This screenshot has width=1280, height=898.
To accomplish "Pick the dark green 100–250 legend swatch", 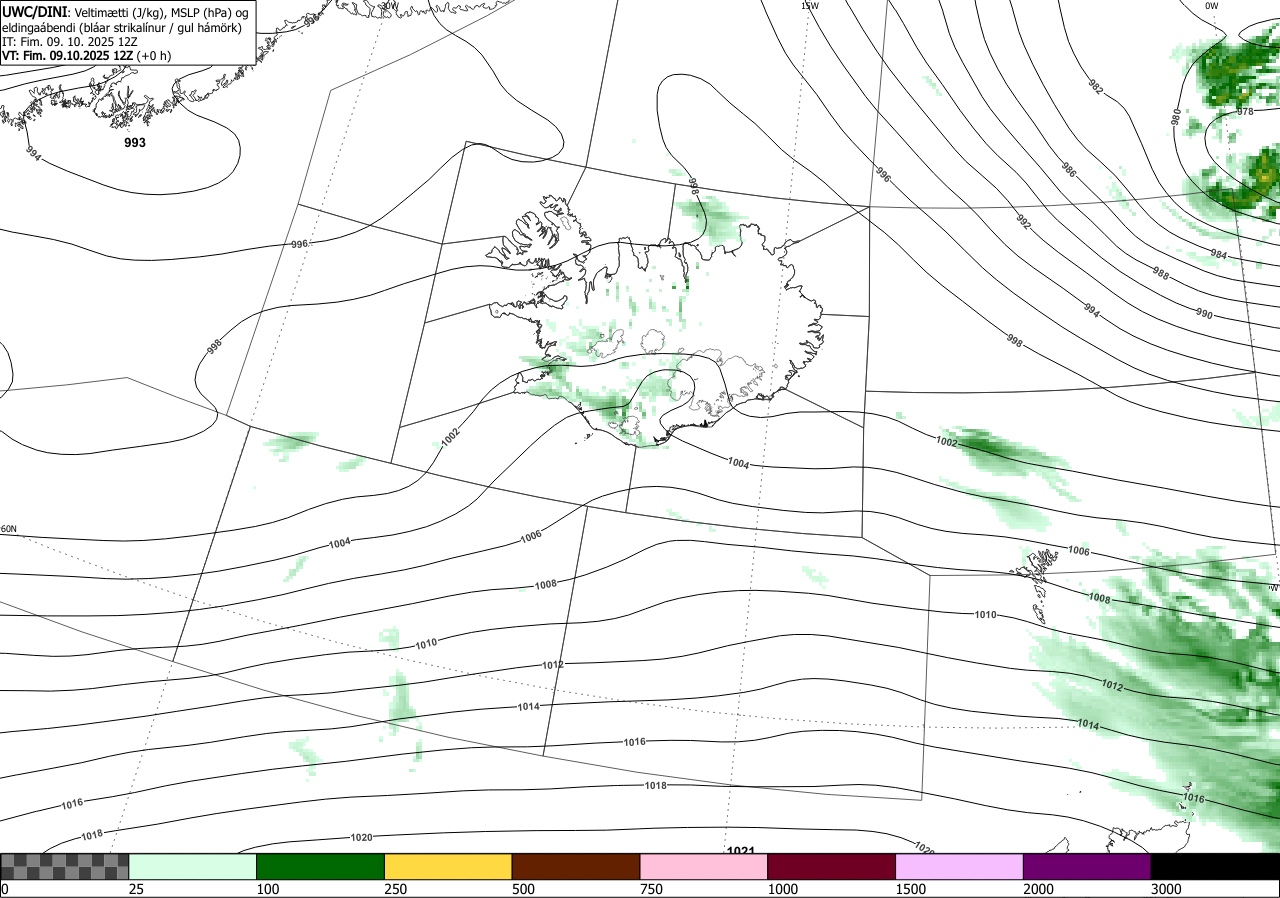I will (x=321, y=866).
